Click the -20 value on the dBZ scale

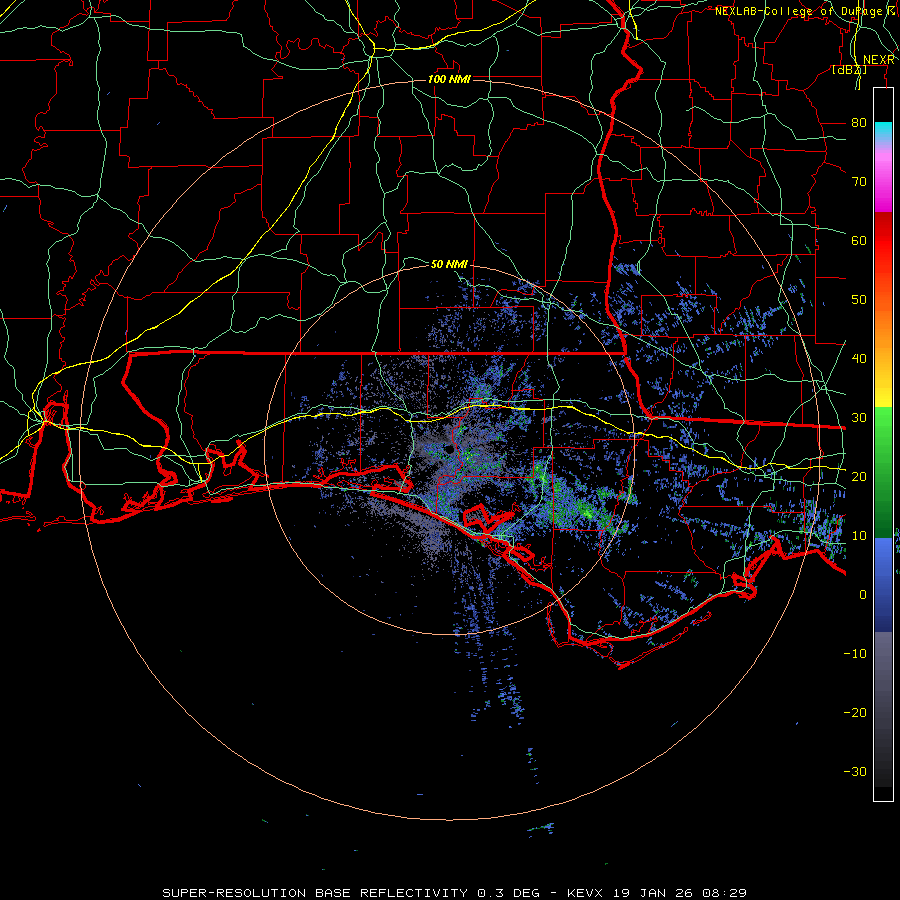point(855,713)
